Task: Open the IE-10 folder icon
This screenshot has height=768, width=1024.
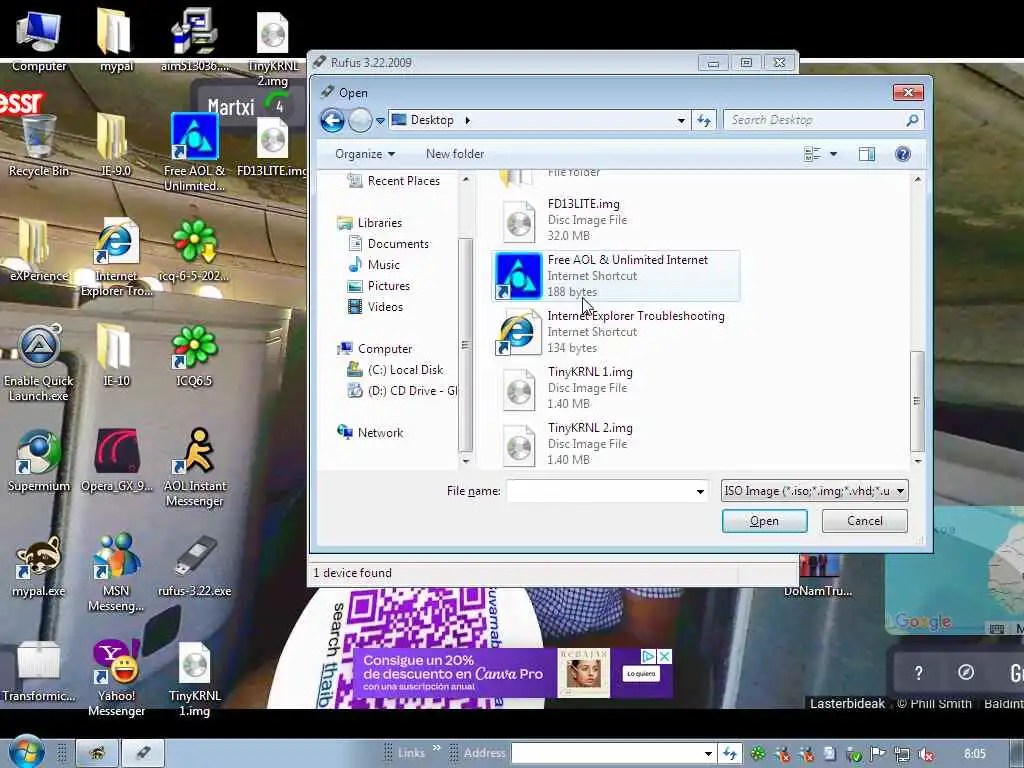Action: [116, 356]
